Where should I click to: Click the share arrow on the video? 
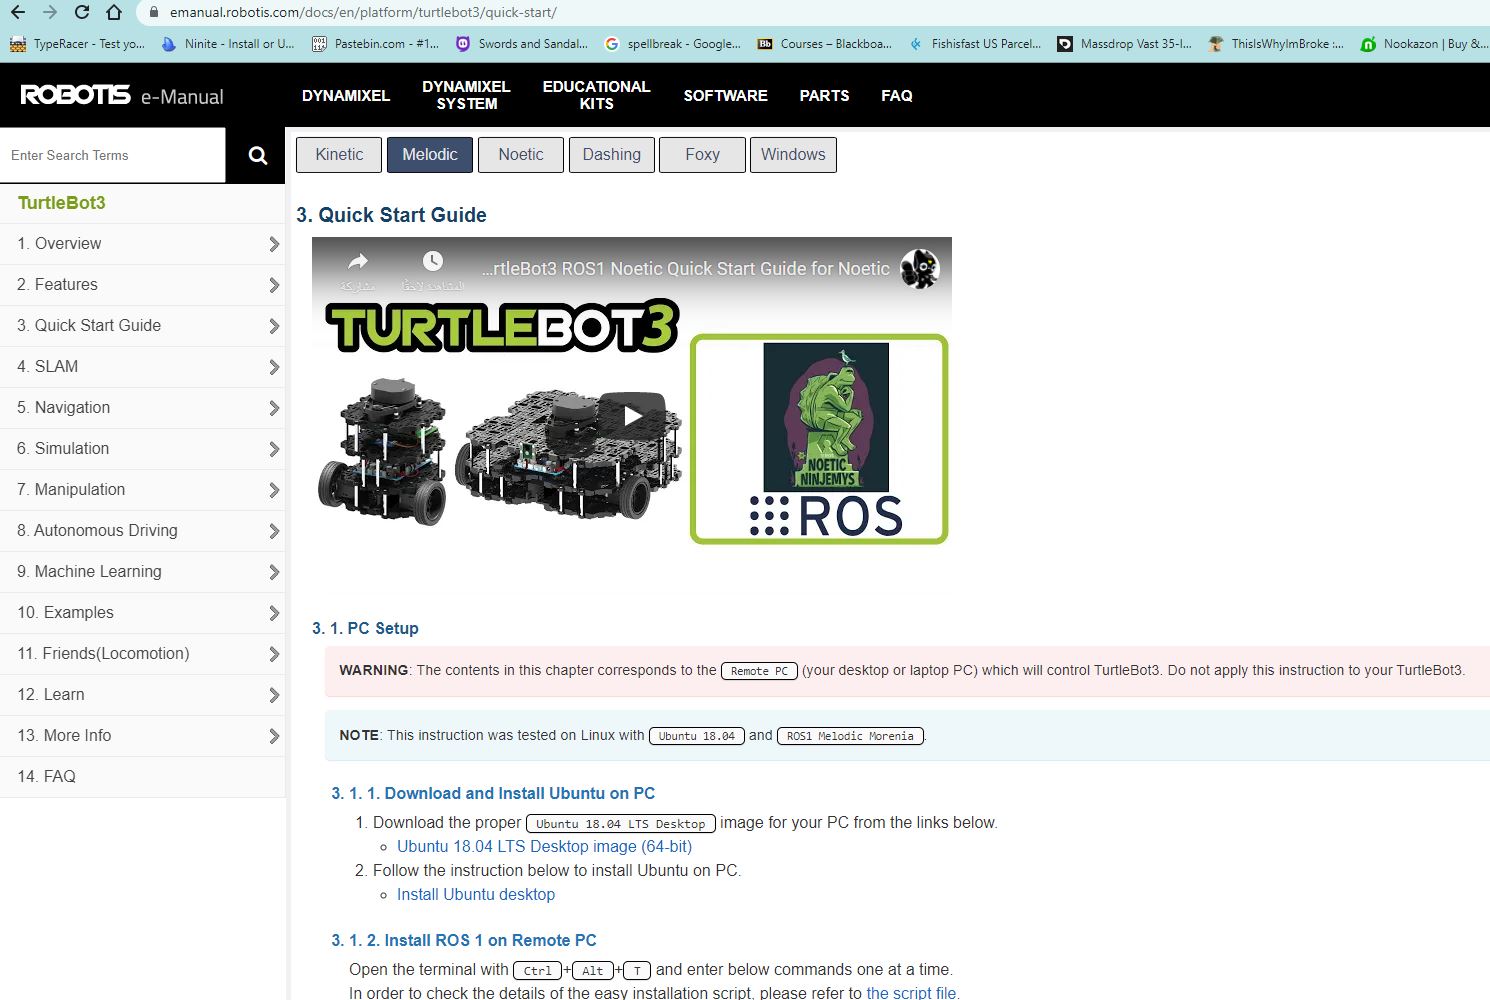[x=357, y=260]
